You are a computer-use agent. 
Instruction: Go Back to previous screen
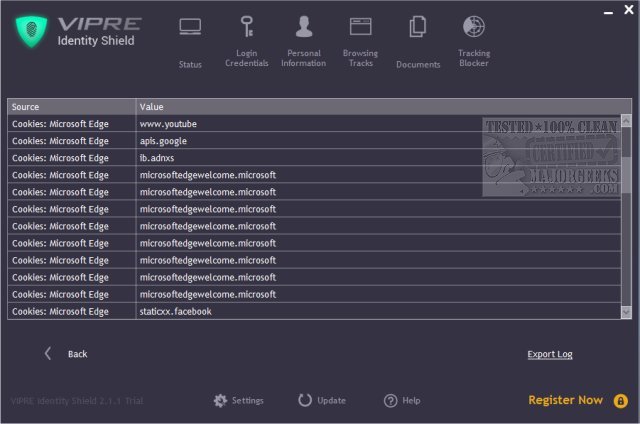78,354
